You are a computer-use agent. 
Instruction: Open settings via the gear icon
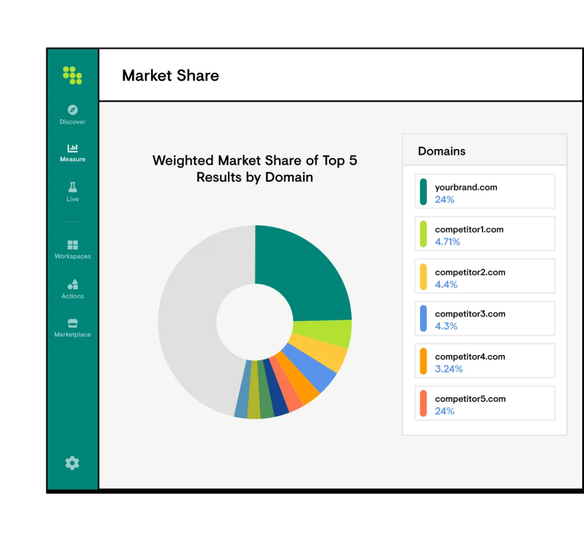[x=72, y=463]
